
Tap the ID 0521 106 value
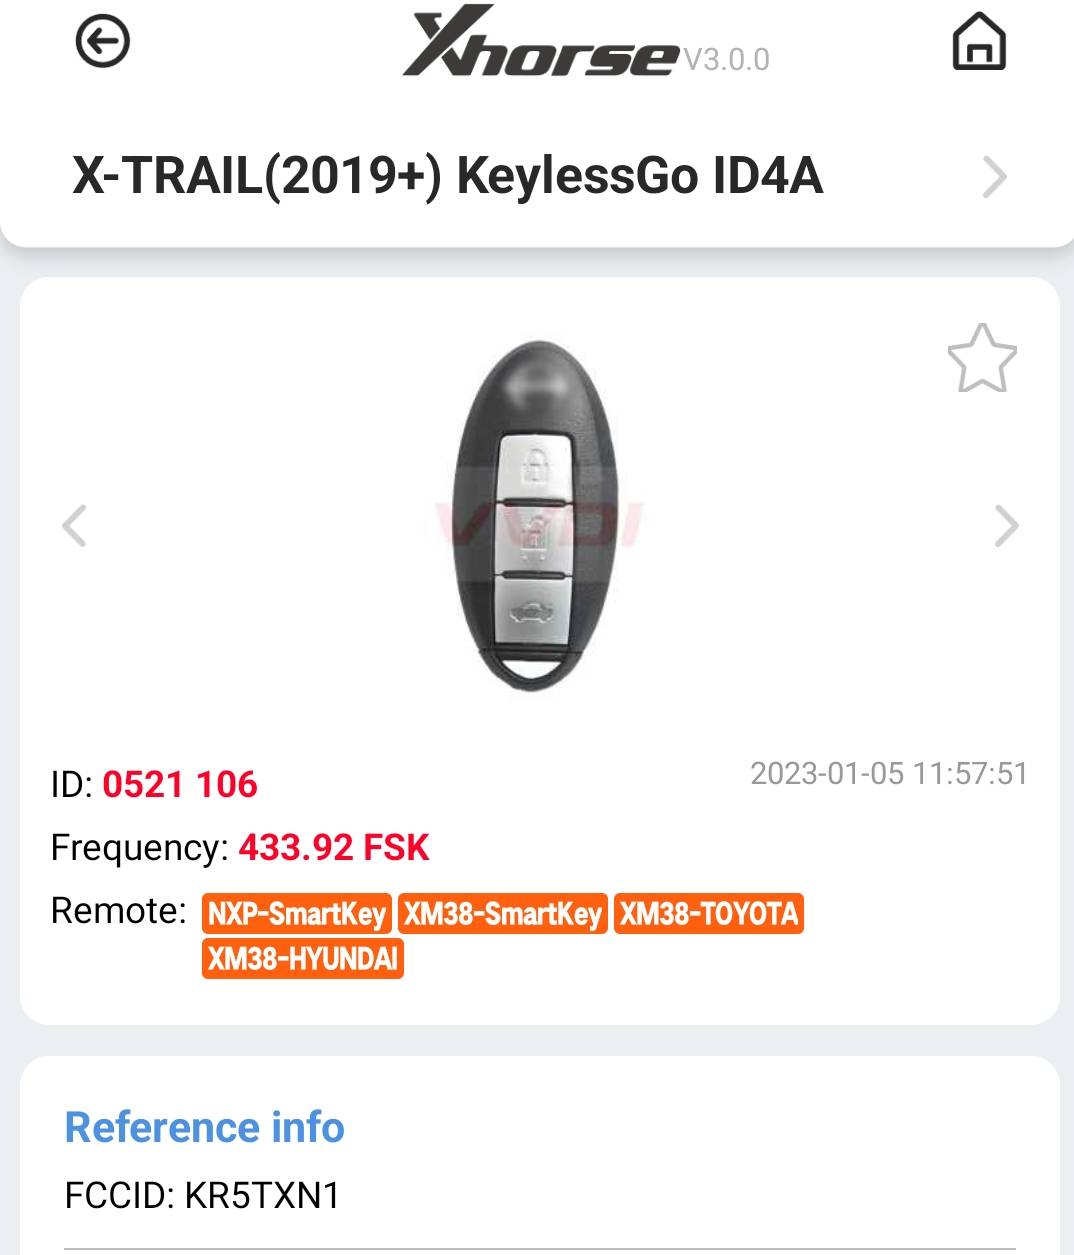click(180, 784)
